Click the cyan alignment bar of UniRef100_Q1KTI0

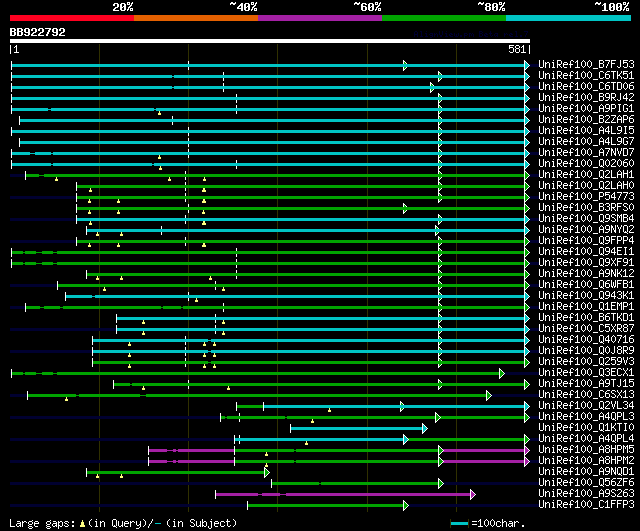pyautogui.click(x=357, y=428)
